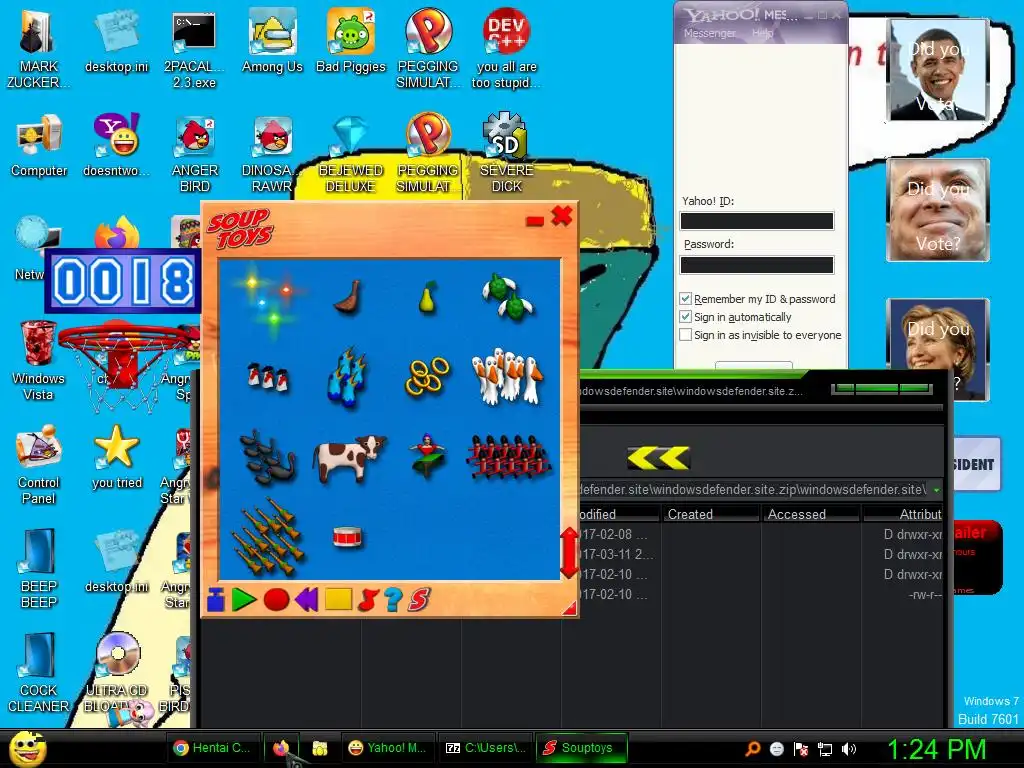Viewport: 1024px width, 768px height.
Task: Click the yellow stop square in Souptoys
Action: [338, 599]
